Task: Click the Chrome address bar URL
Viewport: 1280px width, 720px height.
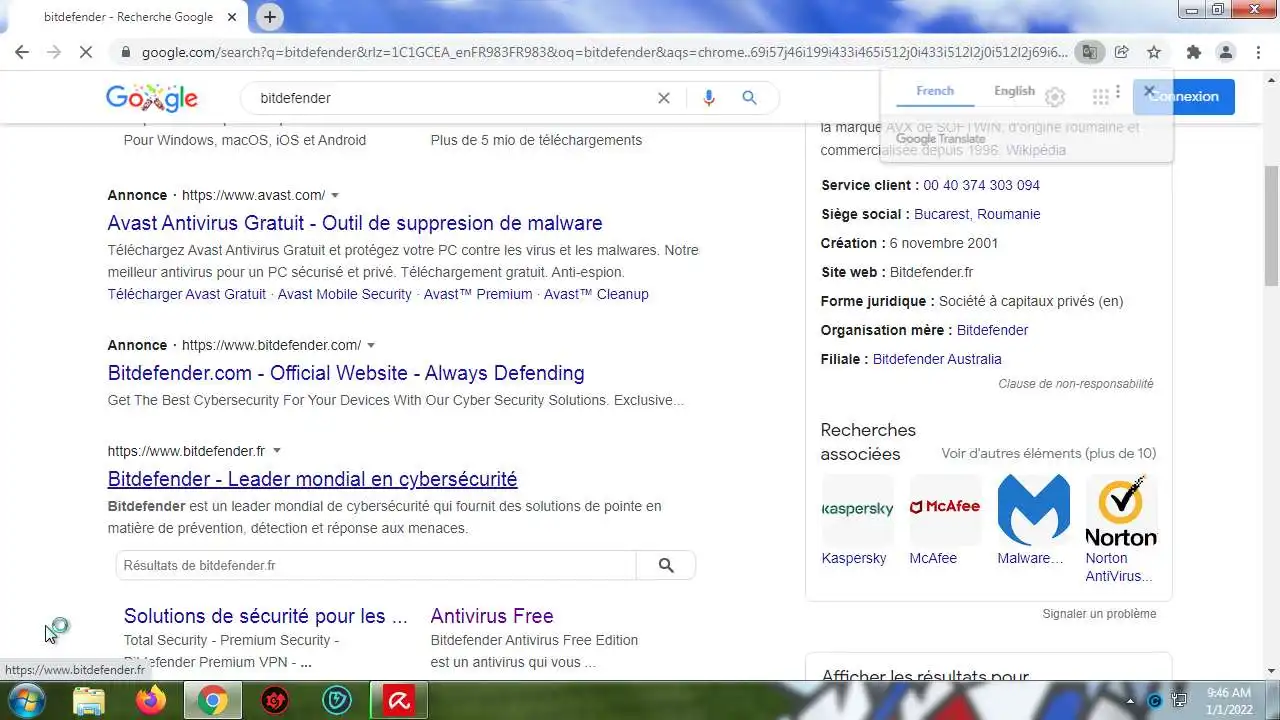Action: tap(604, 52)
